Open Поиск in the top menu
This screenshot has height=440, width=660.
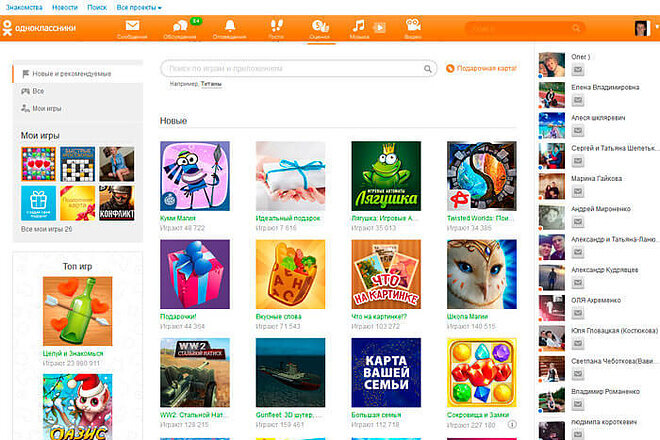click(97, 8)
